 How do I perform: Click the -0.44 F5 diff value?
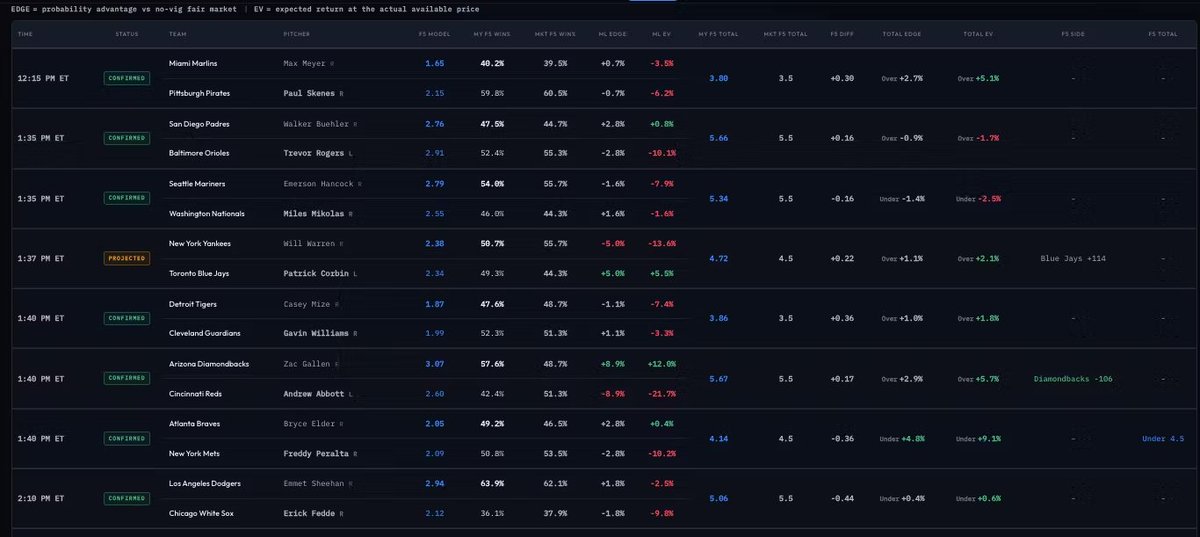[x=842, y=498]
